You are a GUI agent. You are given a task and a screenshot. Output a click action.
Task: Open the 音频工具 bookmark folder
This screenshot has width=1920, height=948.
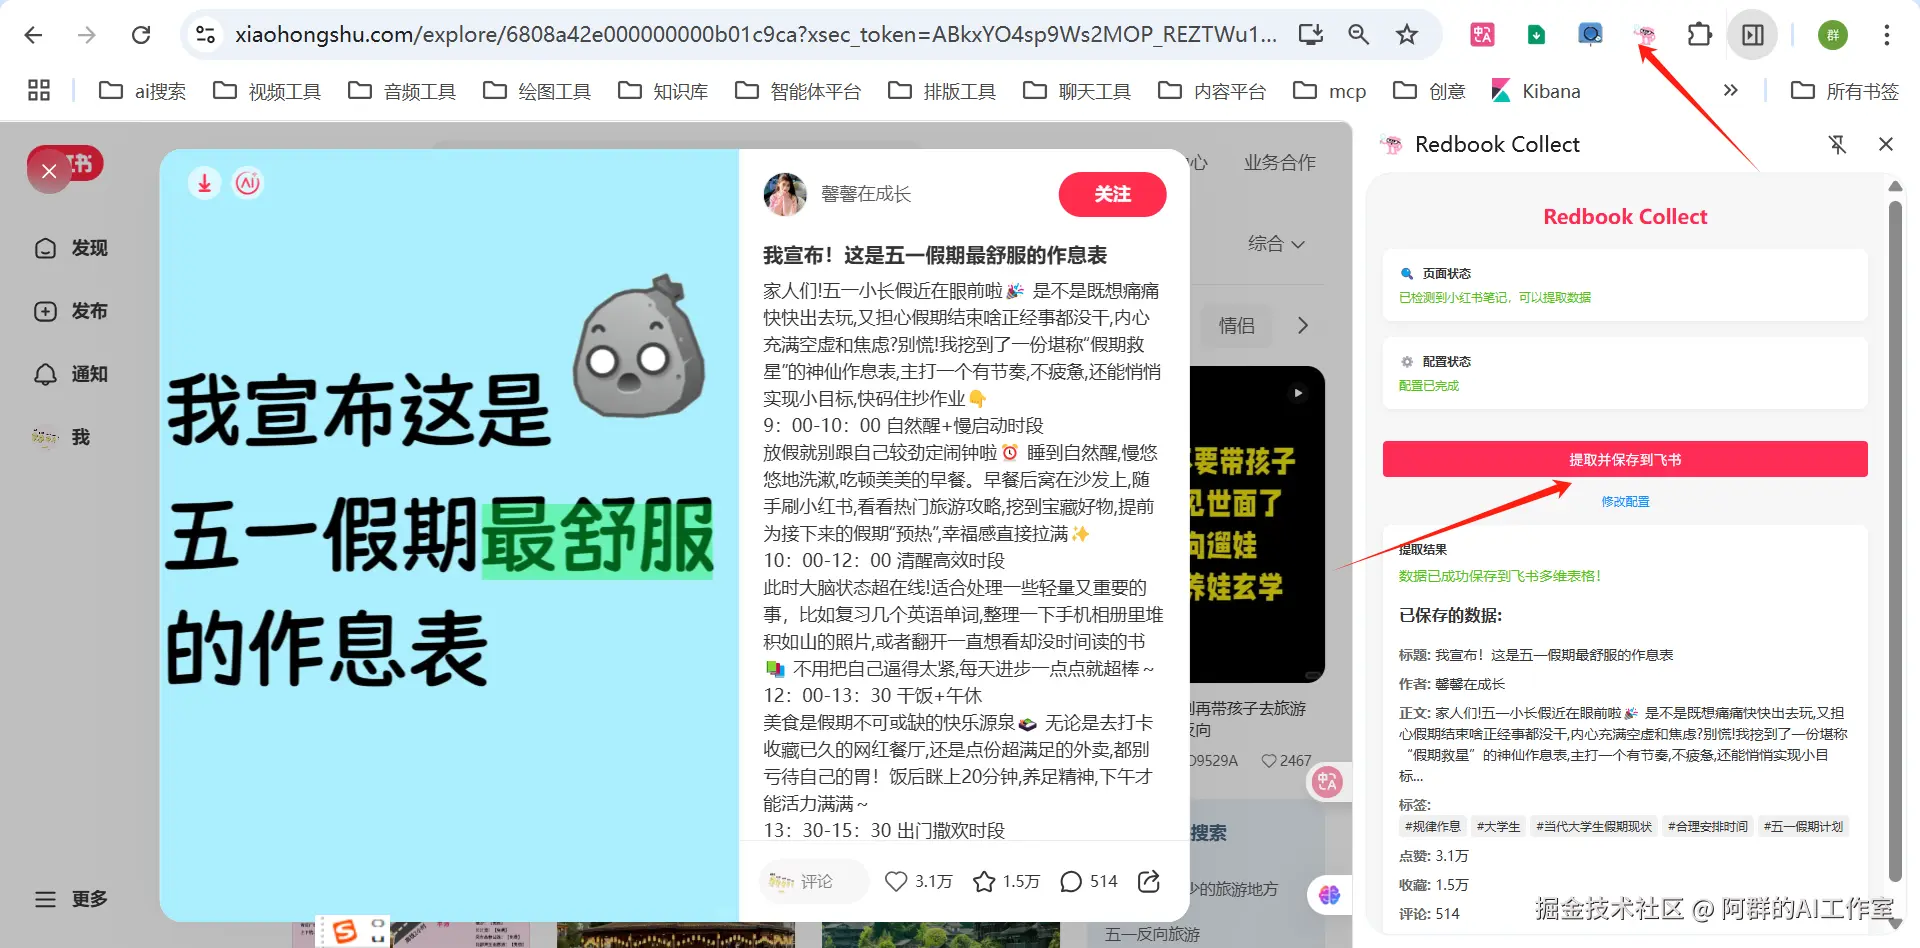[x=401, y=91]
